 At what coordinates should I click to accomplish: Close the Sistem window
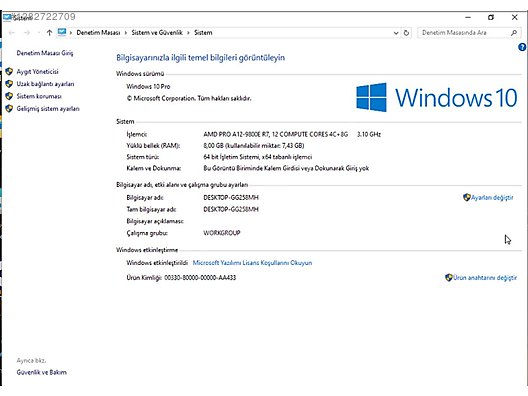(514, 17)
